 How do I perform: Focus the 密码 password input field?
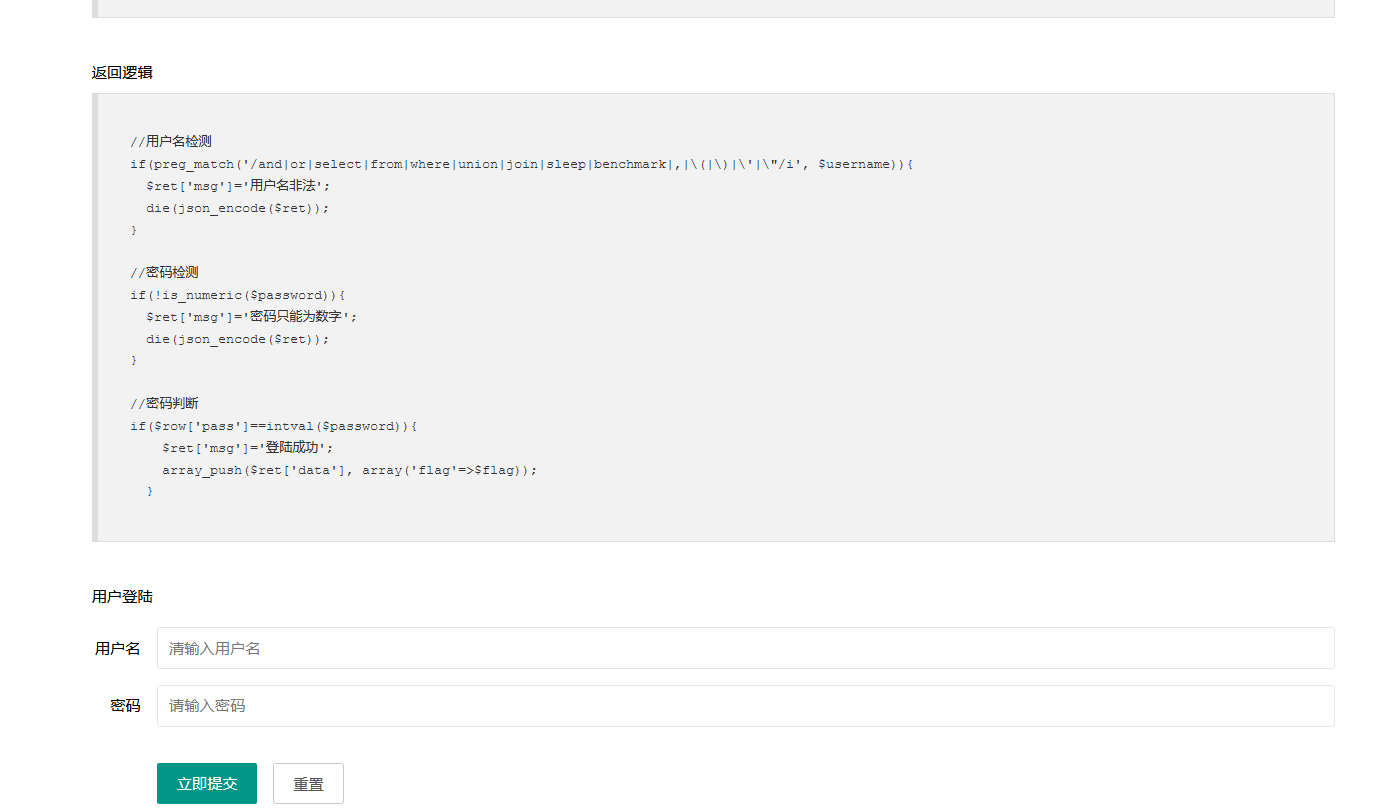point(745,706)
